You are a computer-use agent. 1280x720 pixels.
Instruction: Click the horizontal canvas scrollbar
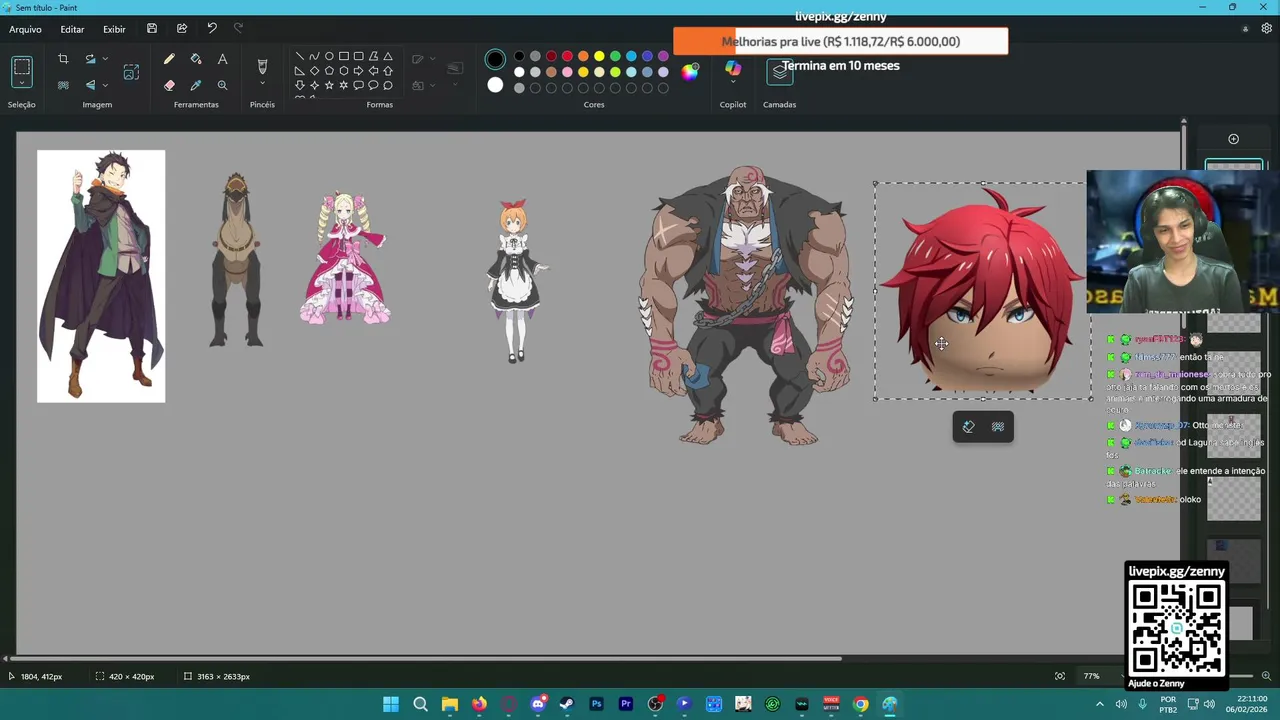(x=426, y=658)
